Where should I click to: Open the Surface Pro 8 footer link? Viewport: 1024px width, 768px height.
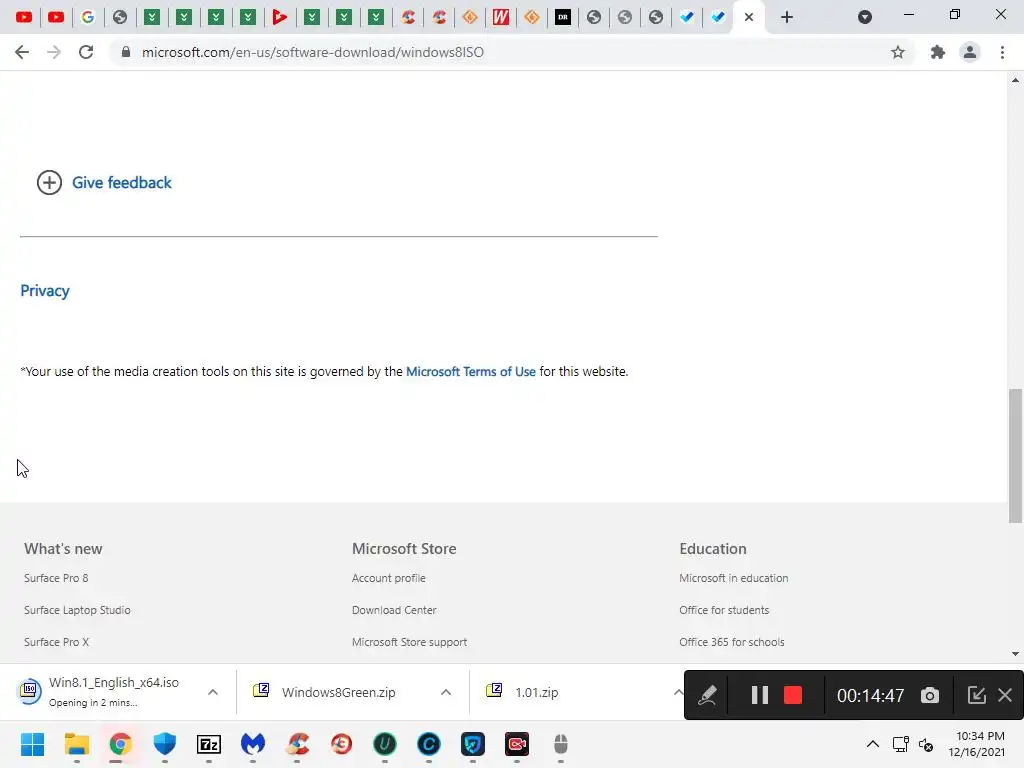[x=56, y=578]
